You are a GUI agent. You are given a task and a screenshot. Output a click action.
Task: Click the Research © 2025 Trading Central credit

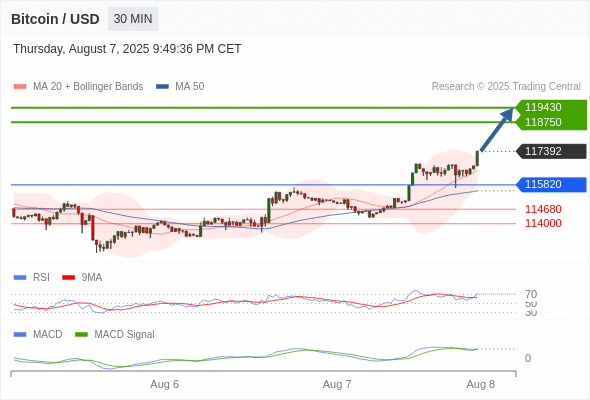[x=506, y=87]
